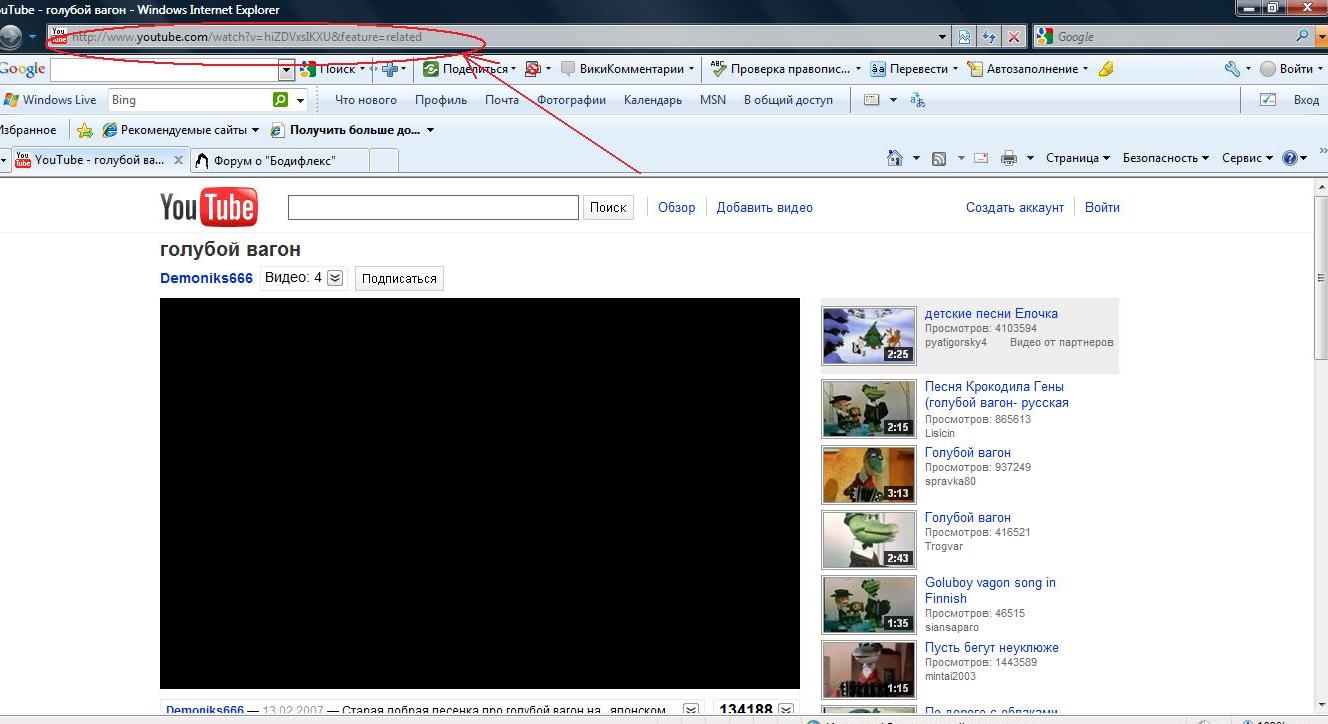Click Перевести translate button

coord(908,69)
